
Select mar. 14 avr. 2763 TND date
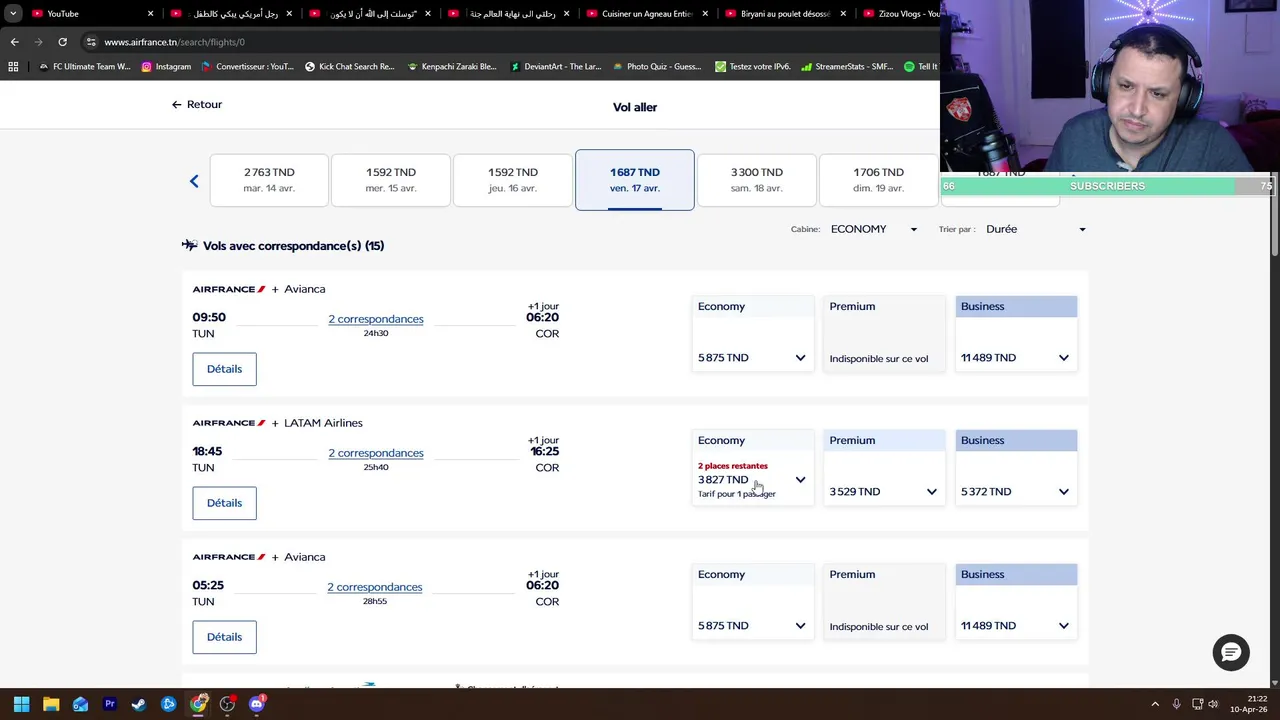pyautogui.click(x=269, y=180)
